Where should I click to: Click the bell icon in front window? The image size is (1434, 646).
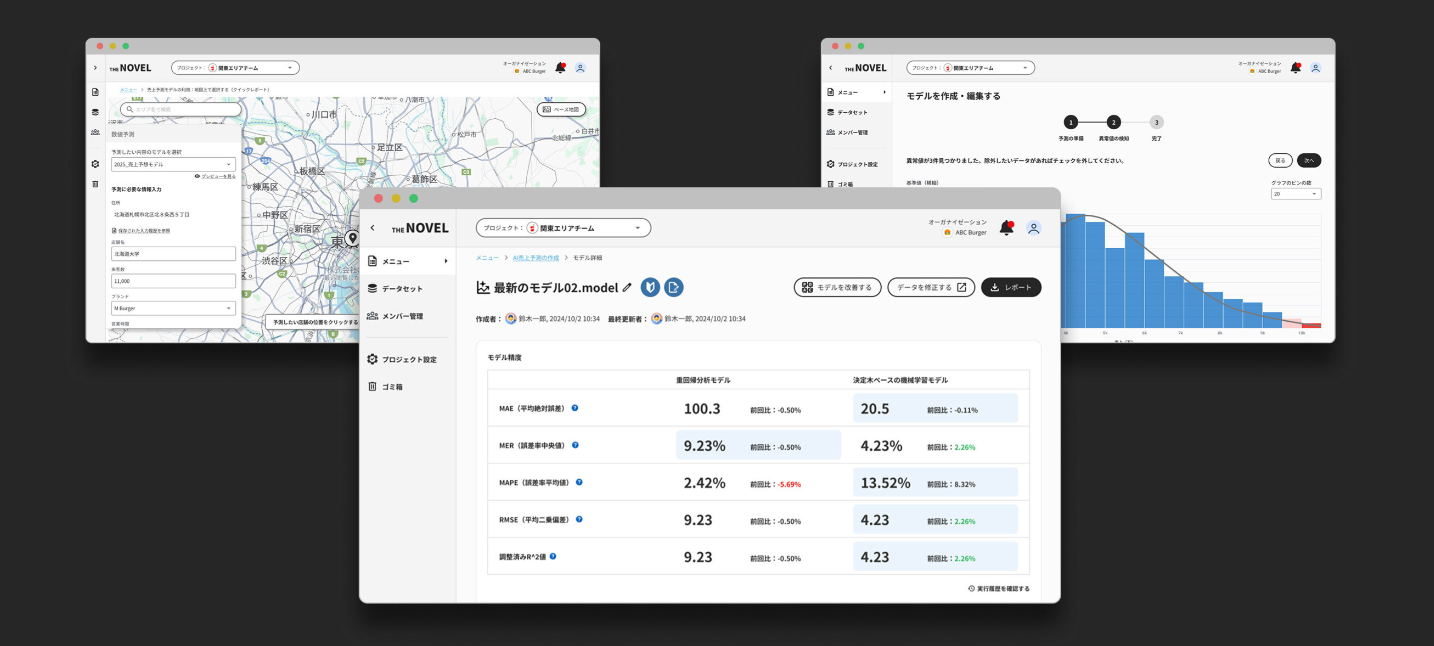(x=1006, y=227)
